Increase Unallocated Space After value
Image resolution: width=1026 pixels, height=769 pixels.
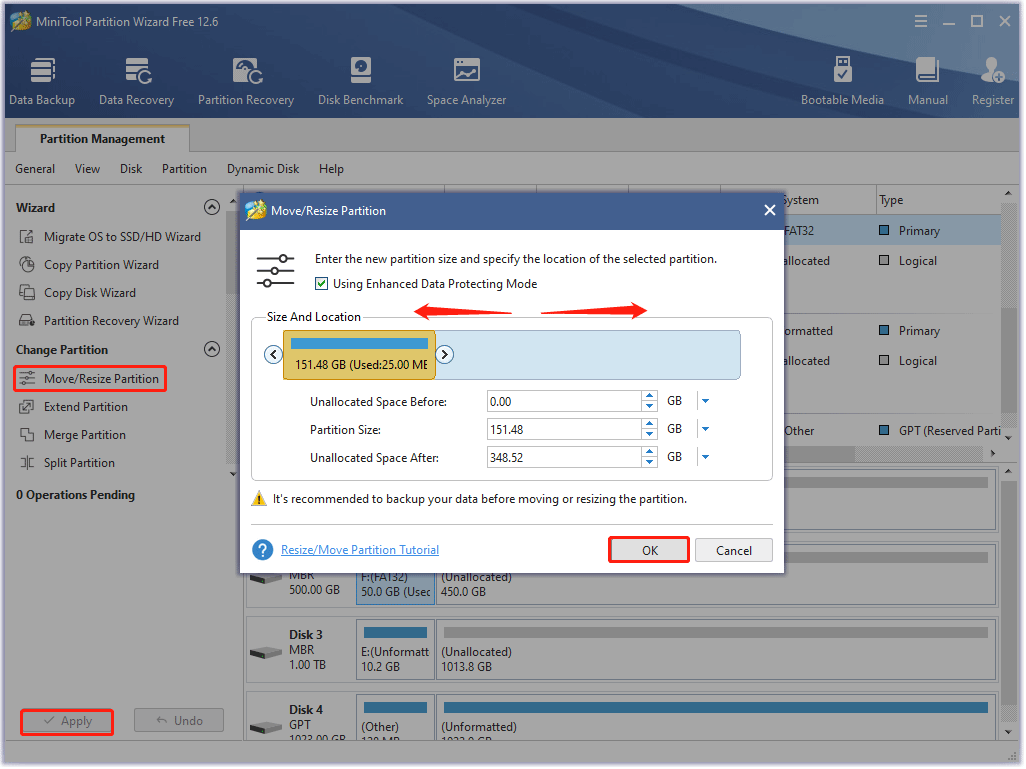click(x=650, y=453)
